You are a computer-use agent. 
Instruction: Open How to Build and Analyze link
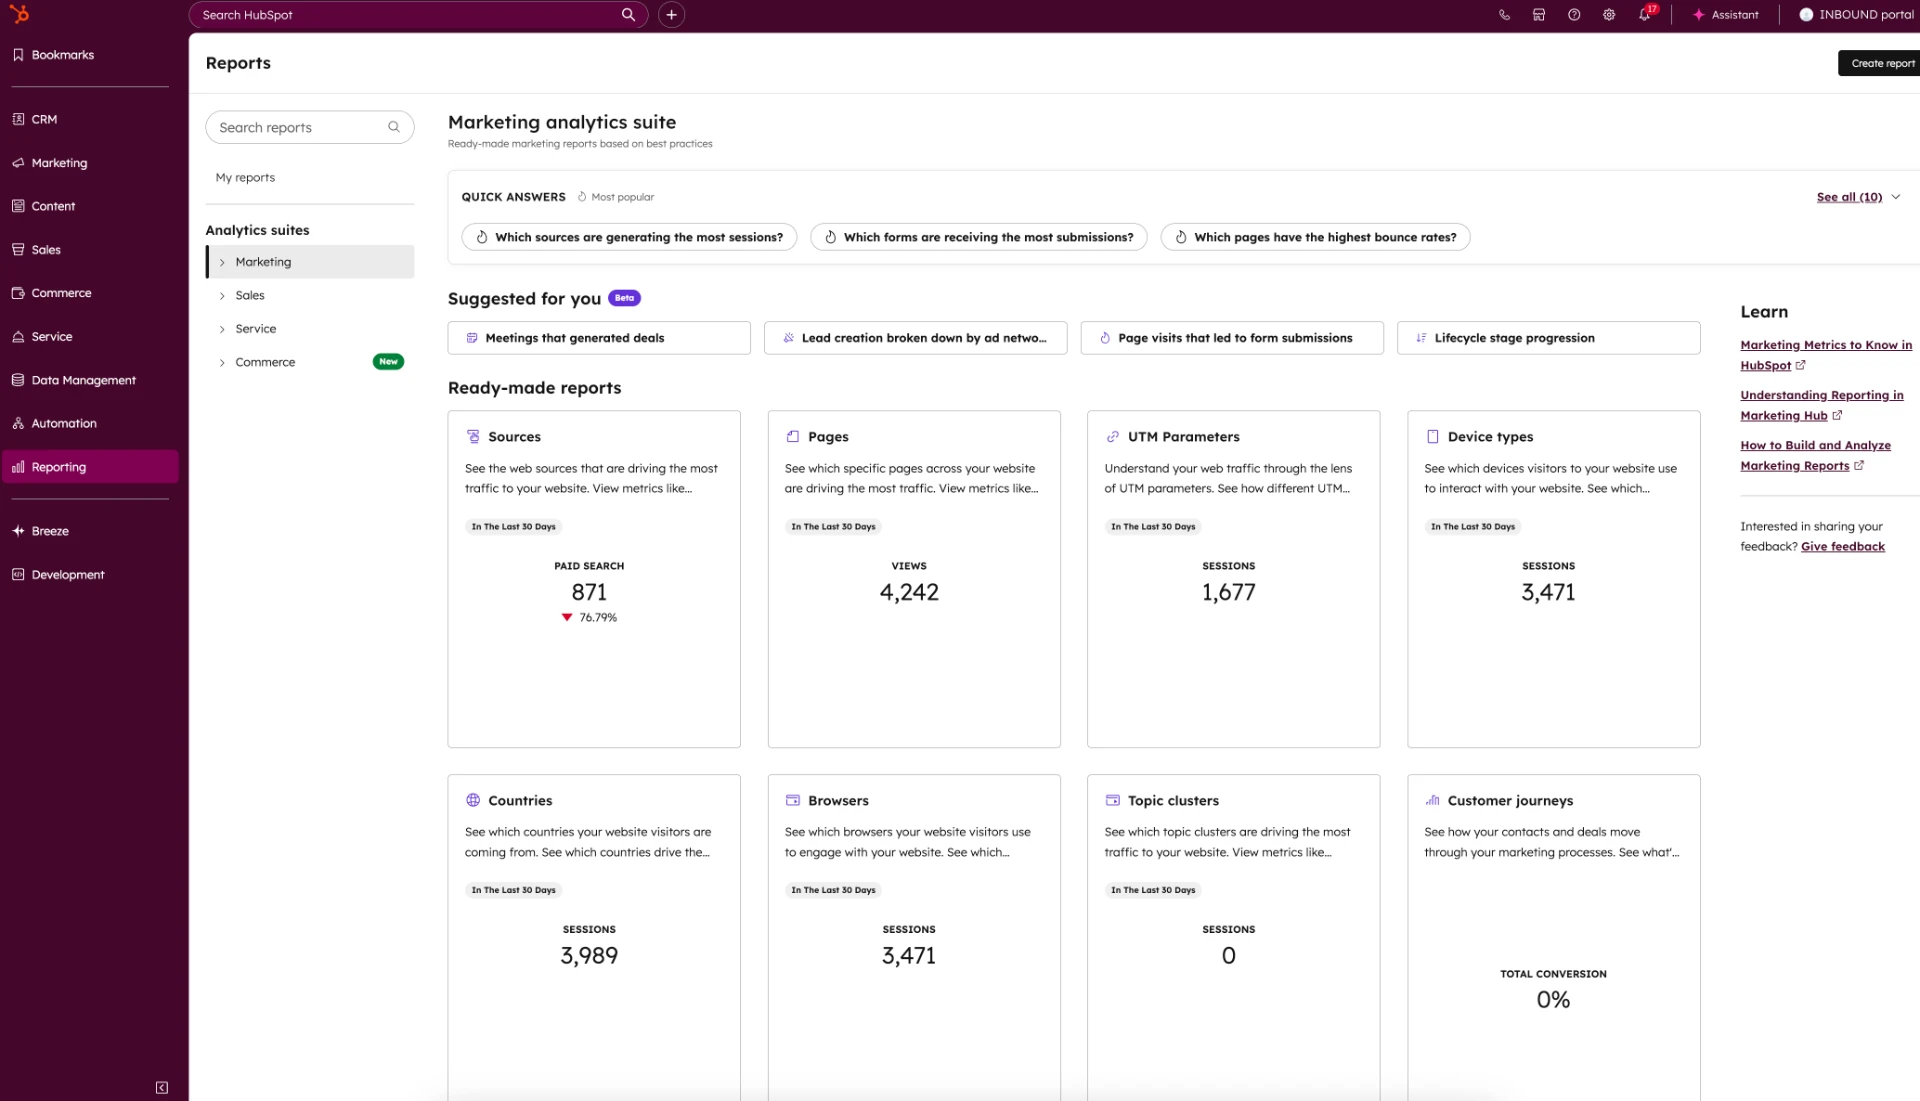[x=1815, y=455]
